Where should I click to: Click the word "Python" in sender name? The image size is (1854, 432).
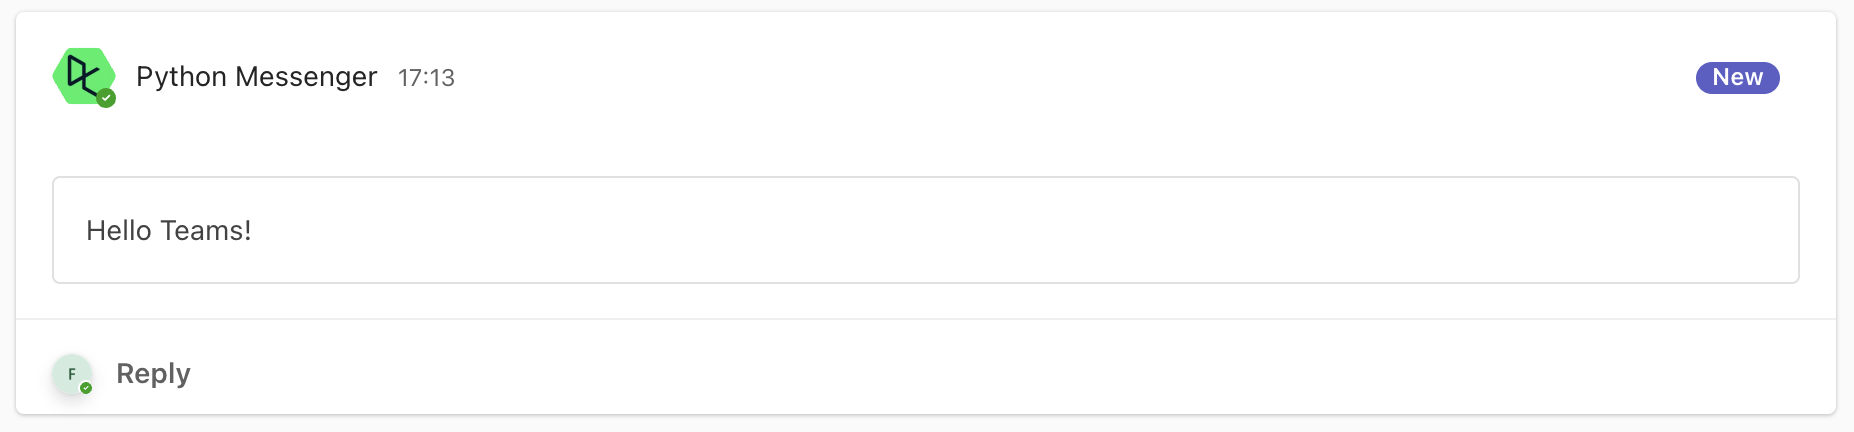(x=181, y=77)
